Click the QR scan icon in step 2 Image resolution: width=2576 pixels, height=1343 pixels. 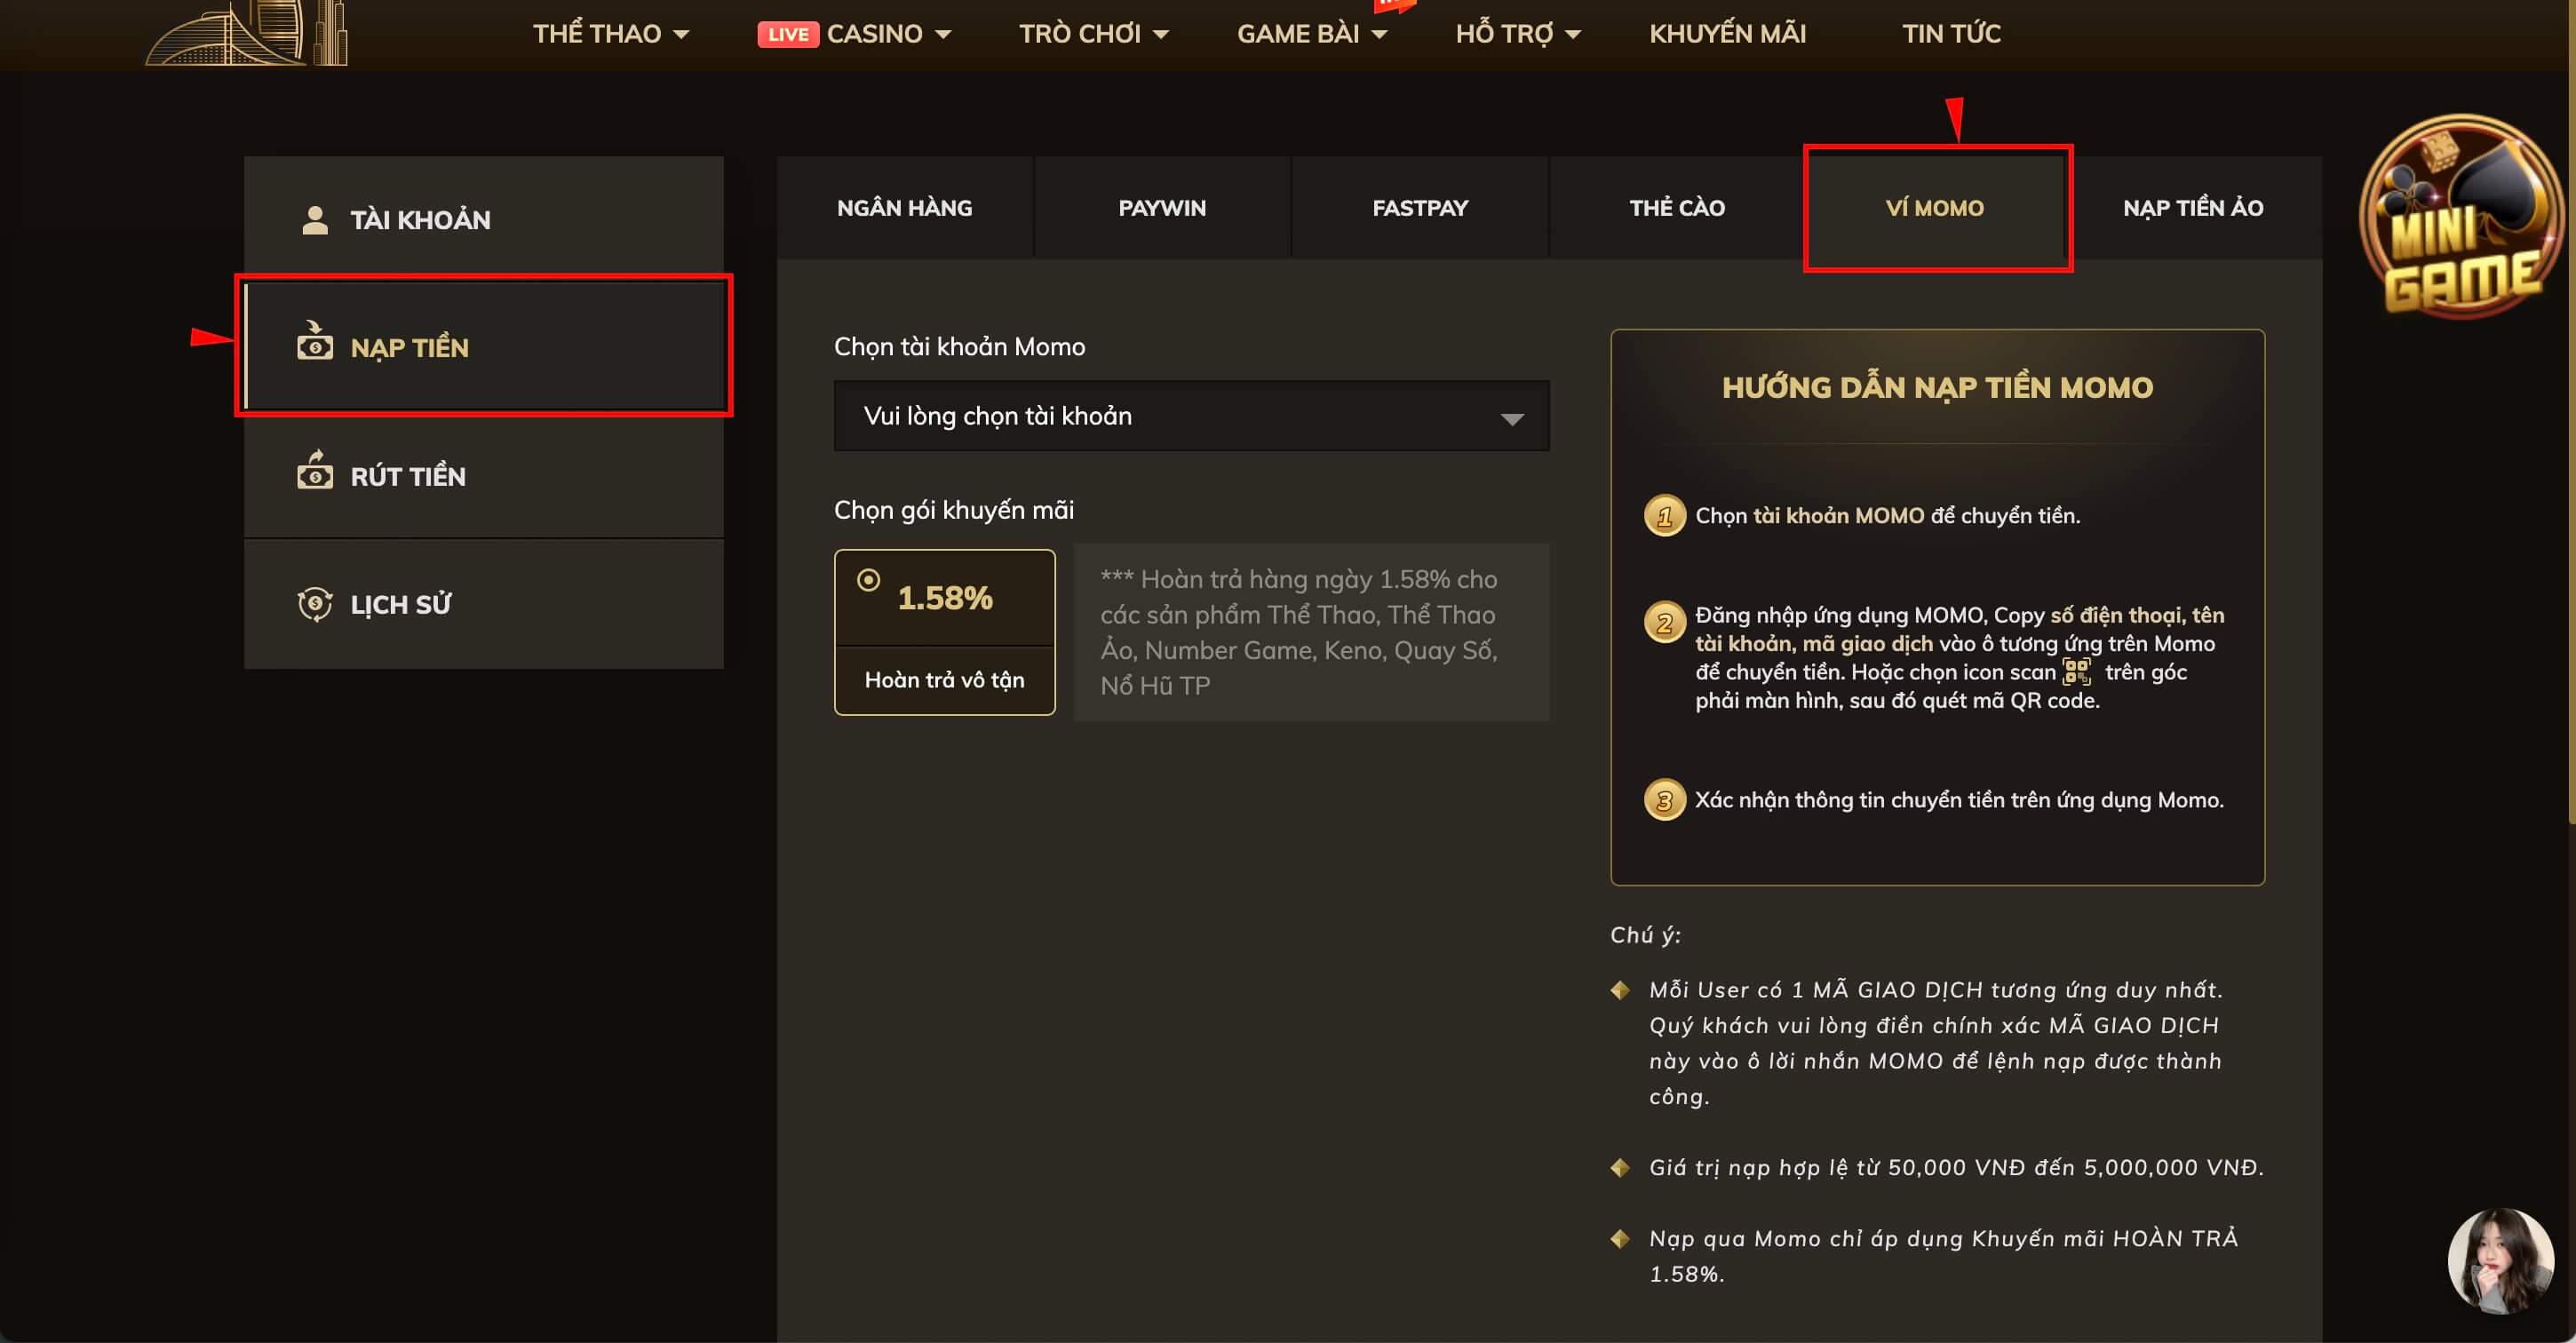tap(2077, 672)
